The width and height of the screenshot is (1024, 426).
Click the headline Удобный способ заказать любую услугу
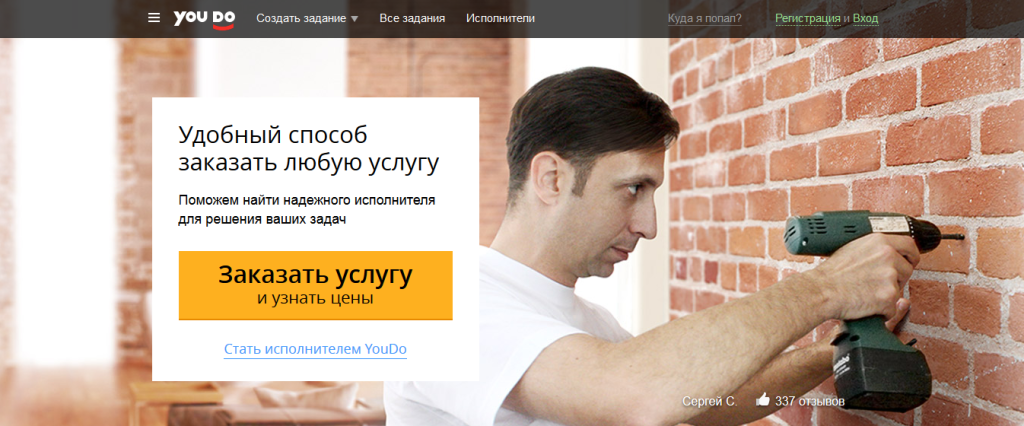[308, 149]
